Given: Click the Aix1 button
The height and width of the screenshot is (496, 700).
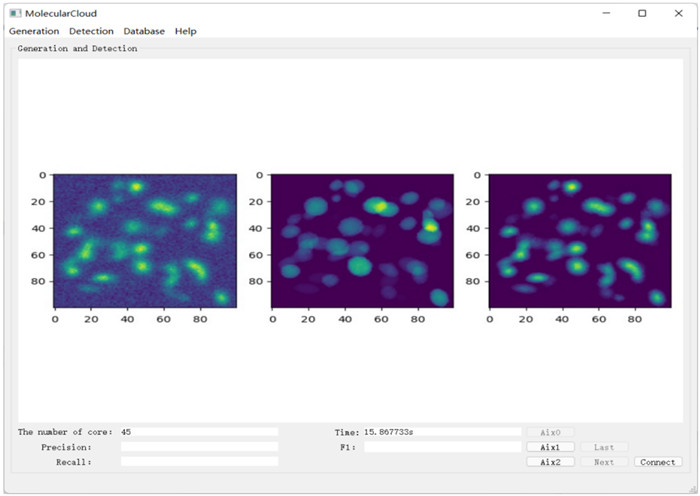Looking at the screenshot, I should [550, 447].
